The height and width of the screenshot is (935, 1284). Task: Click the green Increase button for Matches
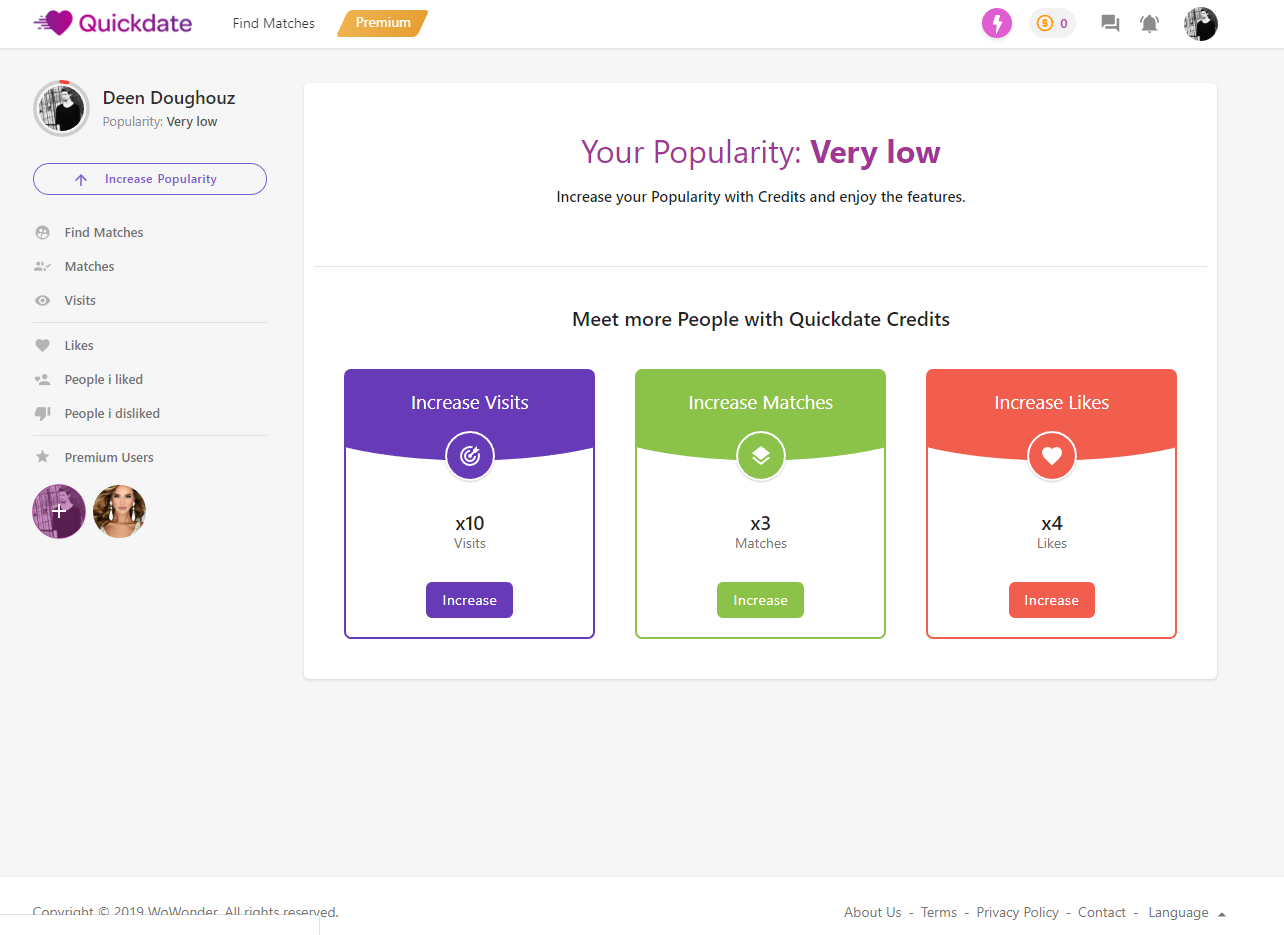(760, 600)
